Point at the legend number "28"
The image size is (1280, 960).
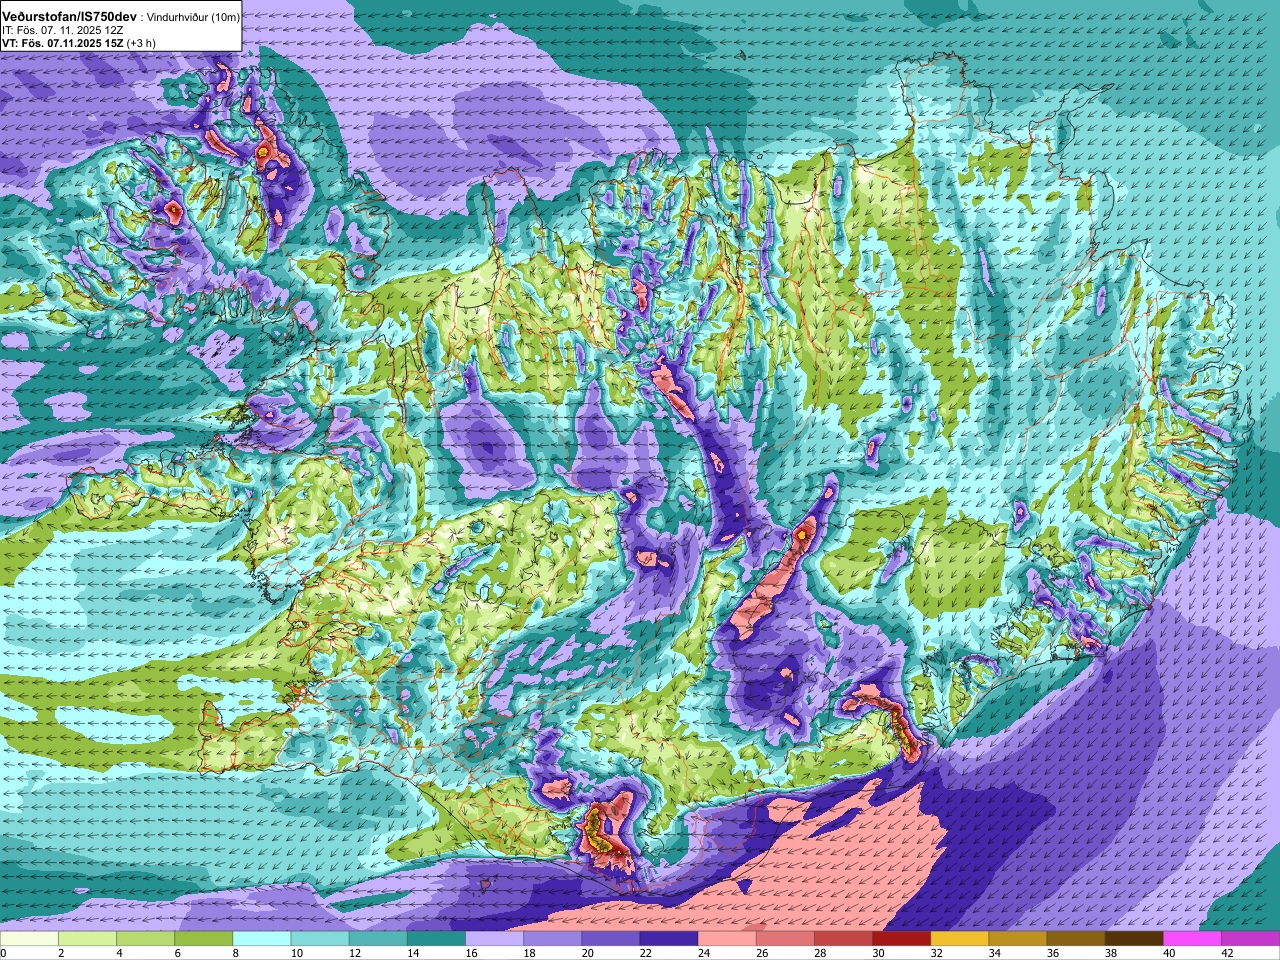click(819, 953)
